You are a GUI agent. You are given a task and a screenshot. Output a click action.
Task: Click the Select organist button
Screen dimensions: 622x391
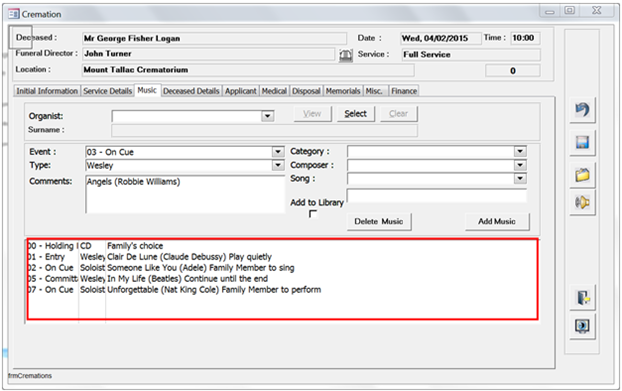pos(356,114)
